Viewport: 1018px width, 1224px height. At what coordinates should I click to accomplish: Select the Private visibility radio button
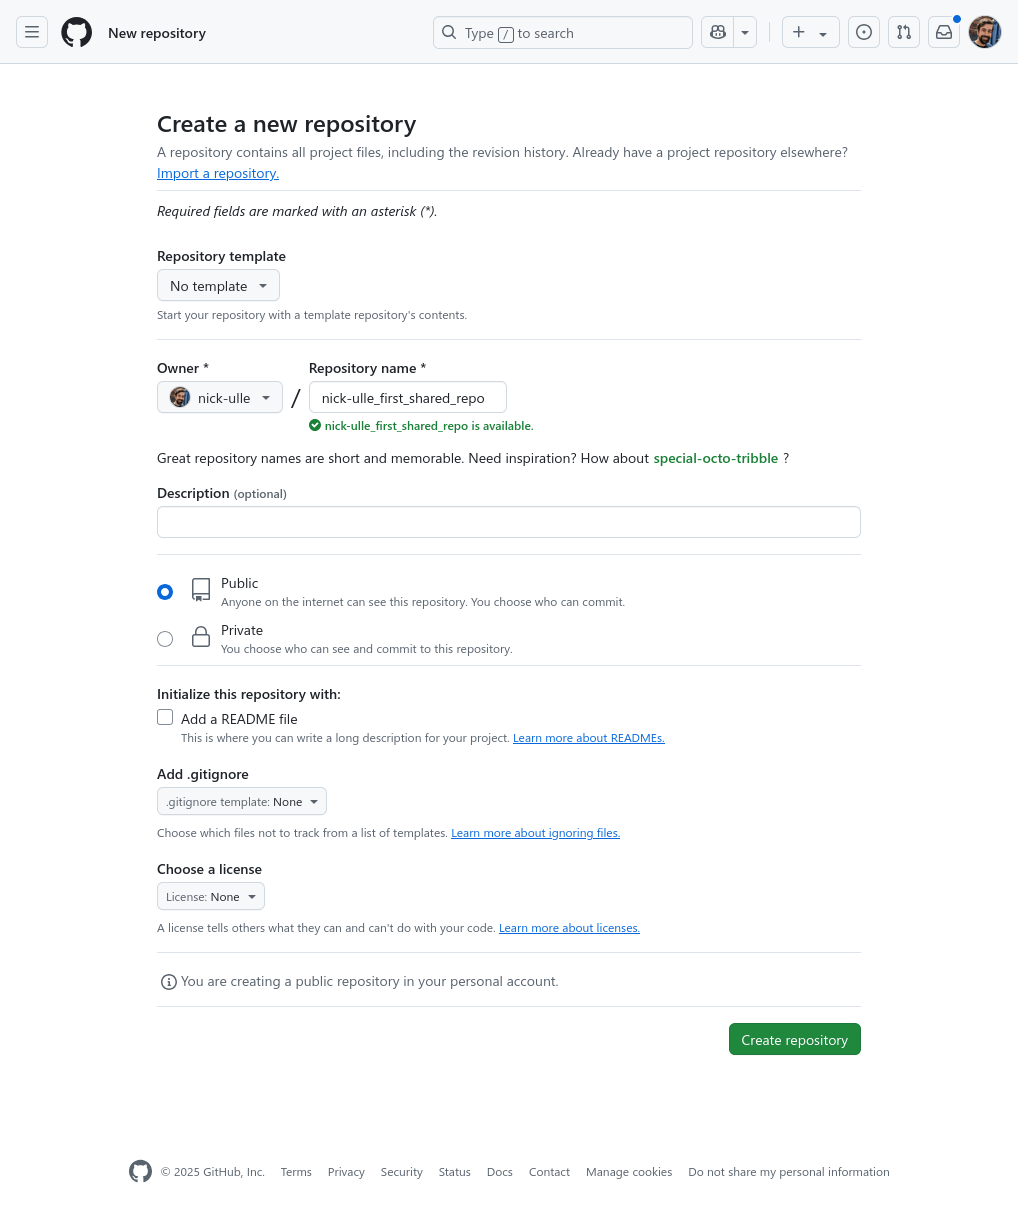coord(165,639)
